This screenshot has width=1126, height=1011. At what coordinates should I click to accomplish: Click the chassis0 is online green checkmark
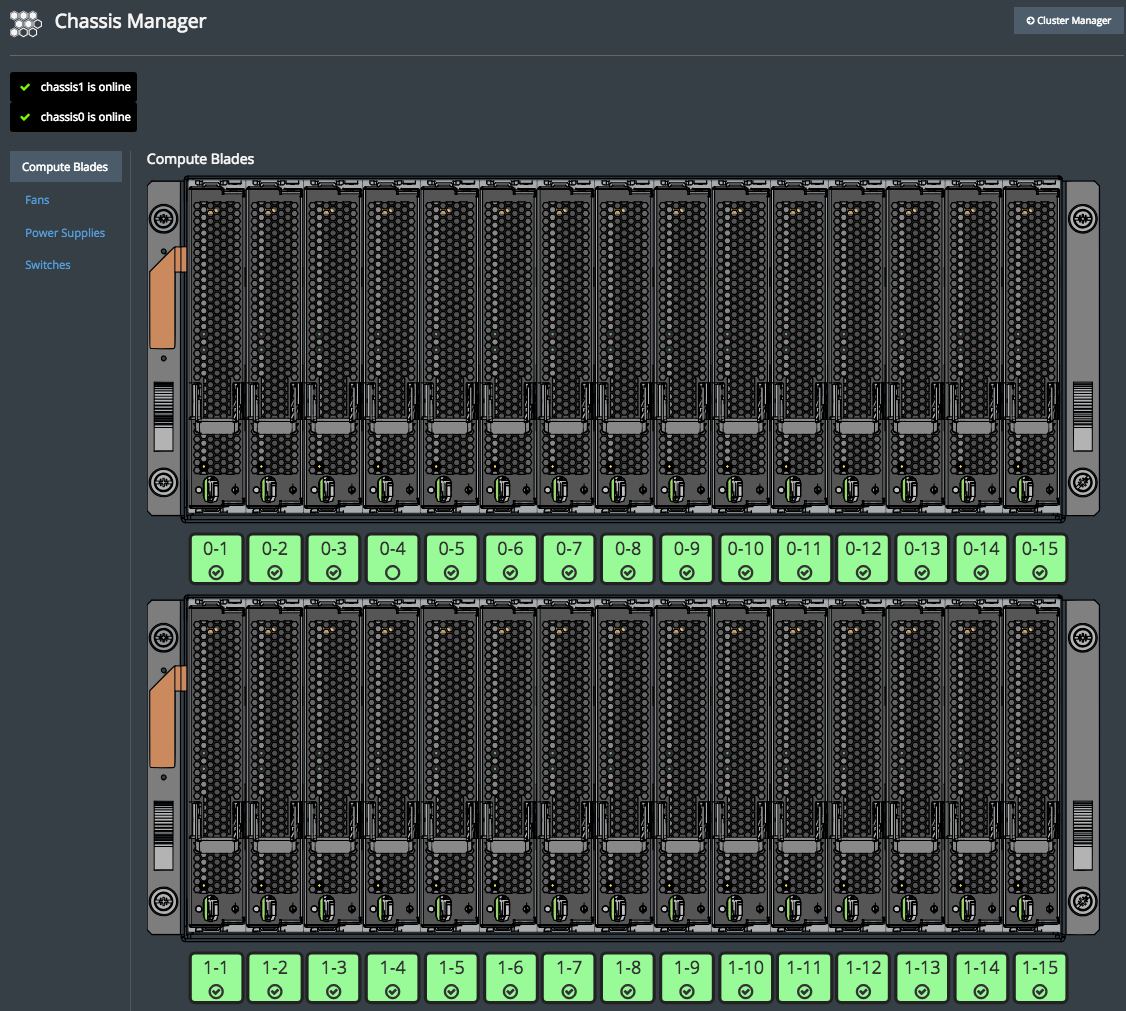[25, 117]
